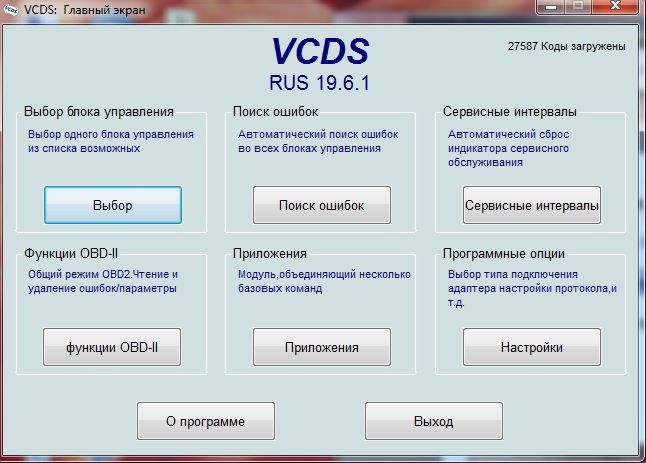This screenshot has width=646, height=463.
Task: Minimize the VCDS window
Action: (x=547, y=6)
